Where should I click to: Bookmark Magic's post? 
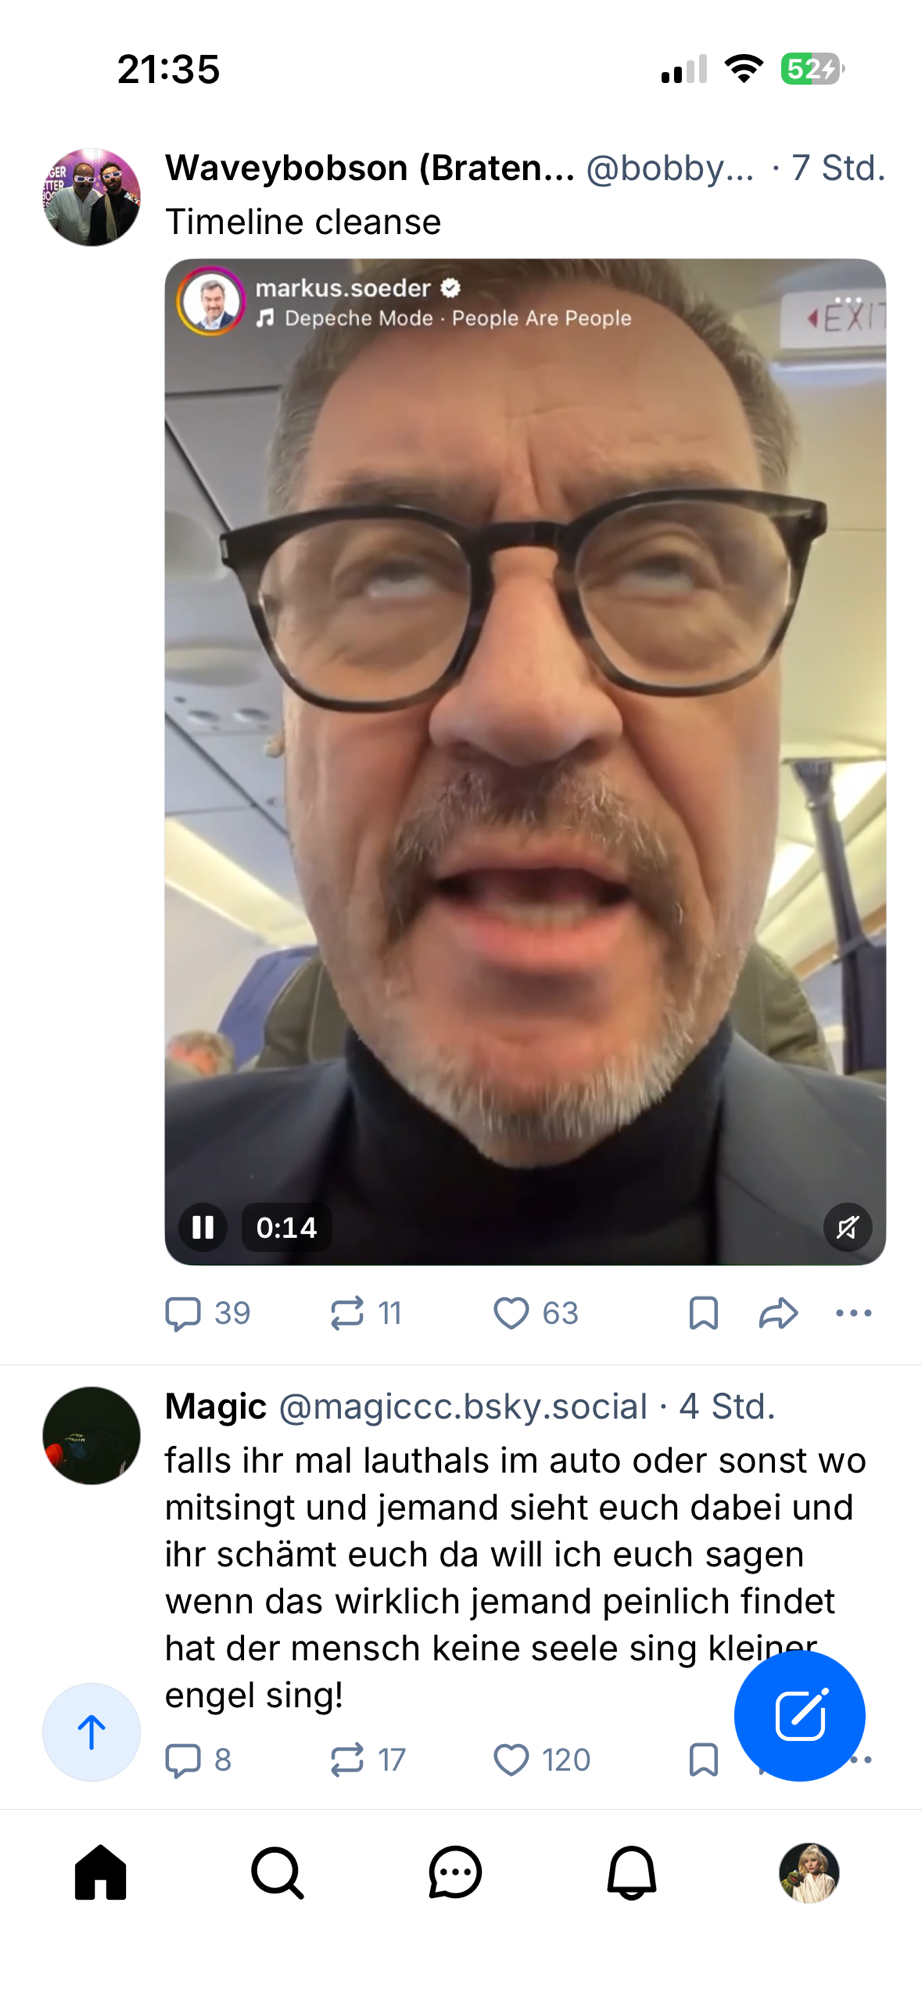pos(704,1759)
